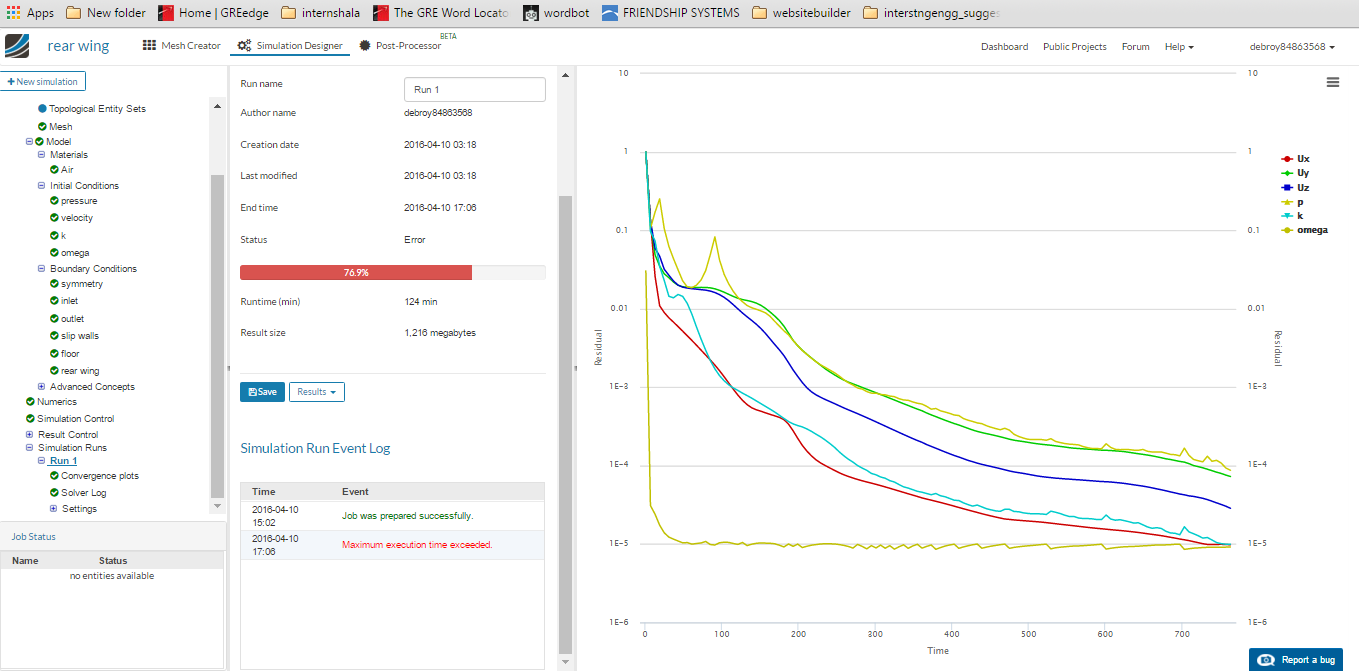Hide the Uz series via legend
The width and height of the screenshot is (1359, 671).
(x=1302, y=188)
